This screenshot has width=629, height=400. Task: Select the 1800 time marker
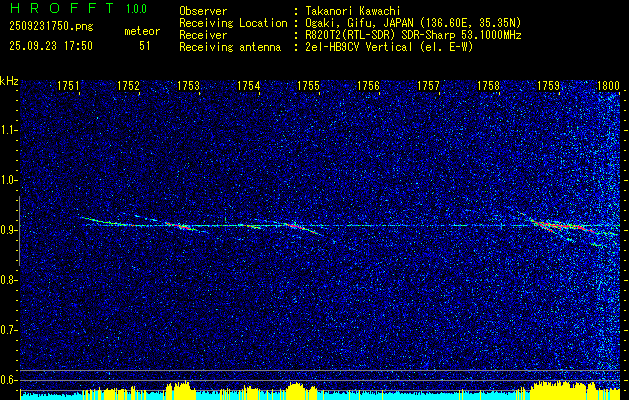tap(608, 86)
